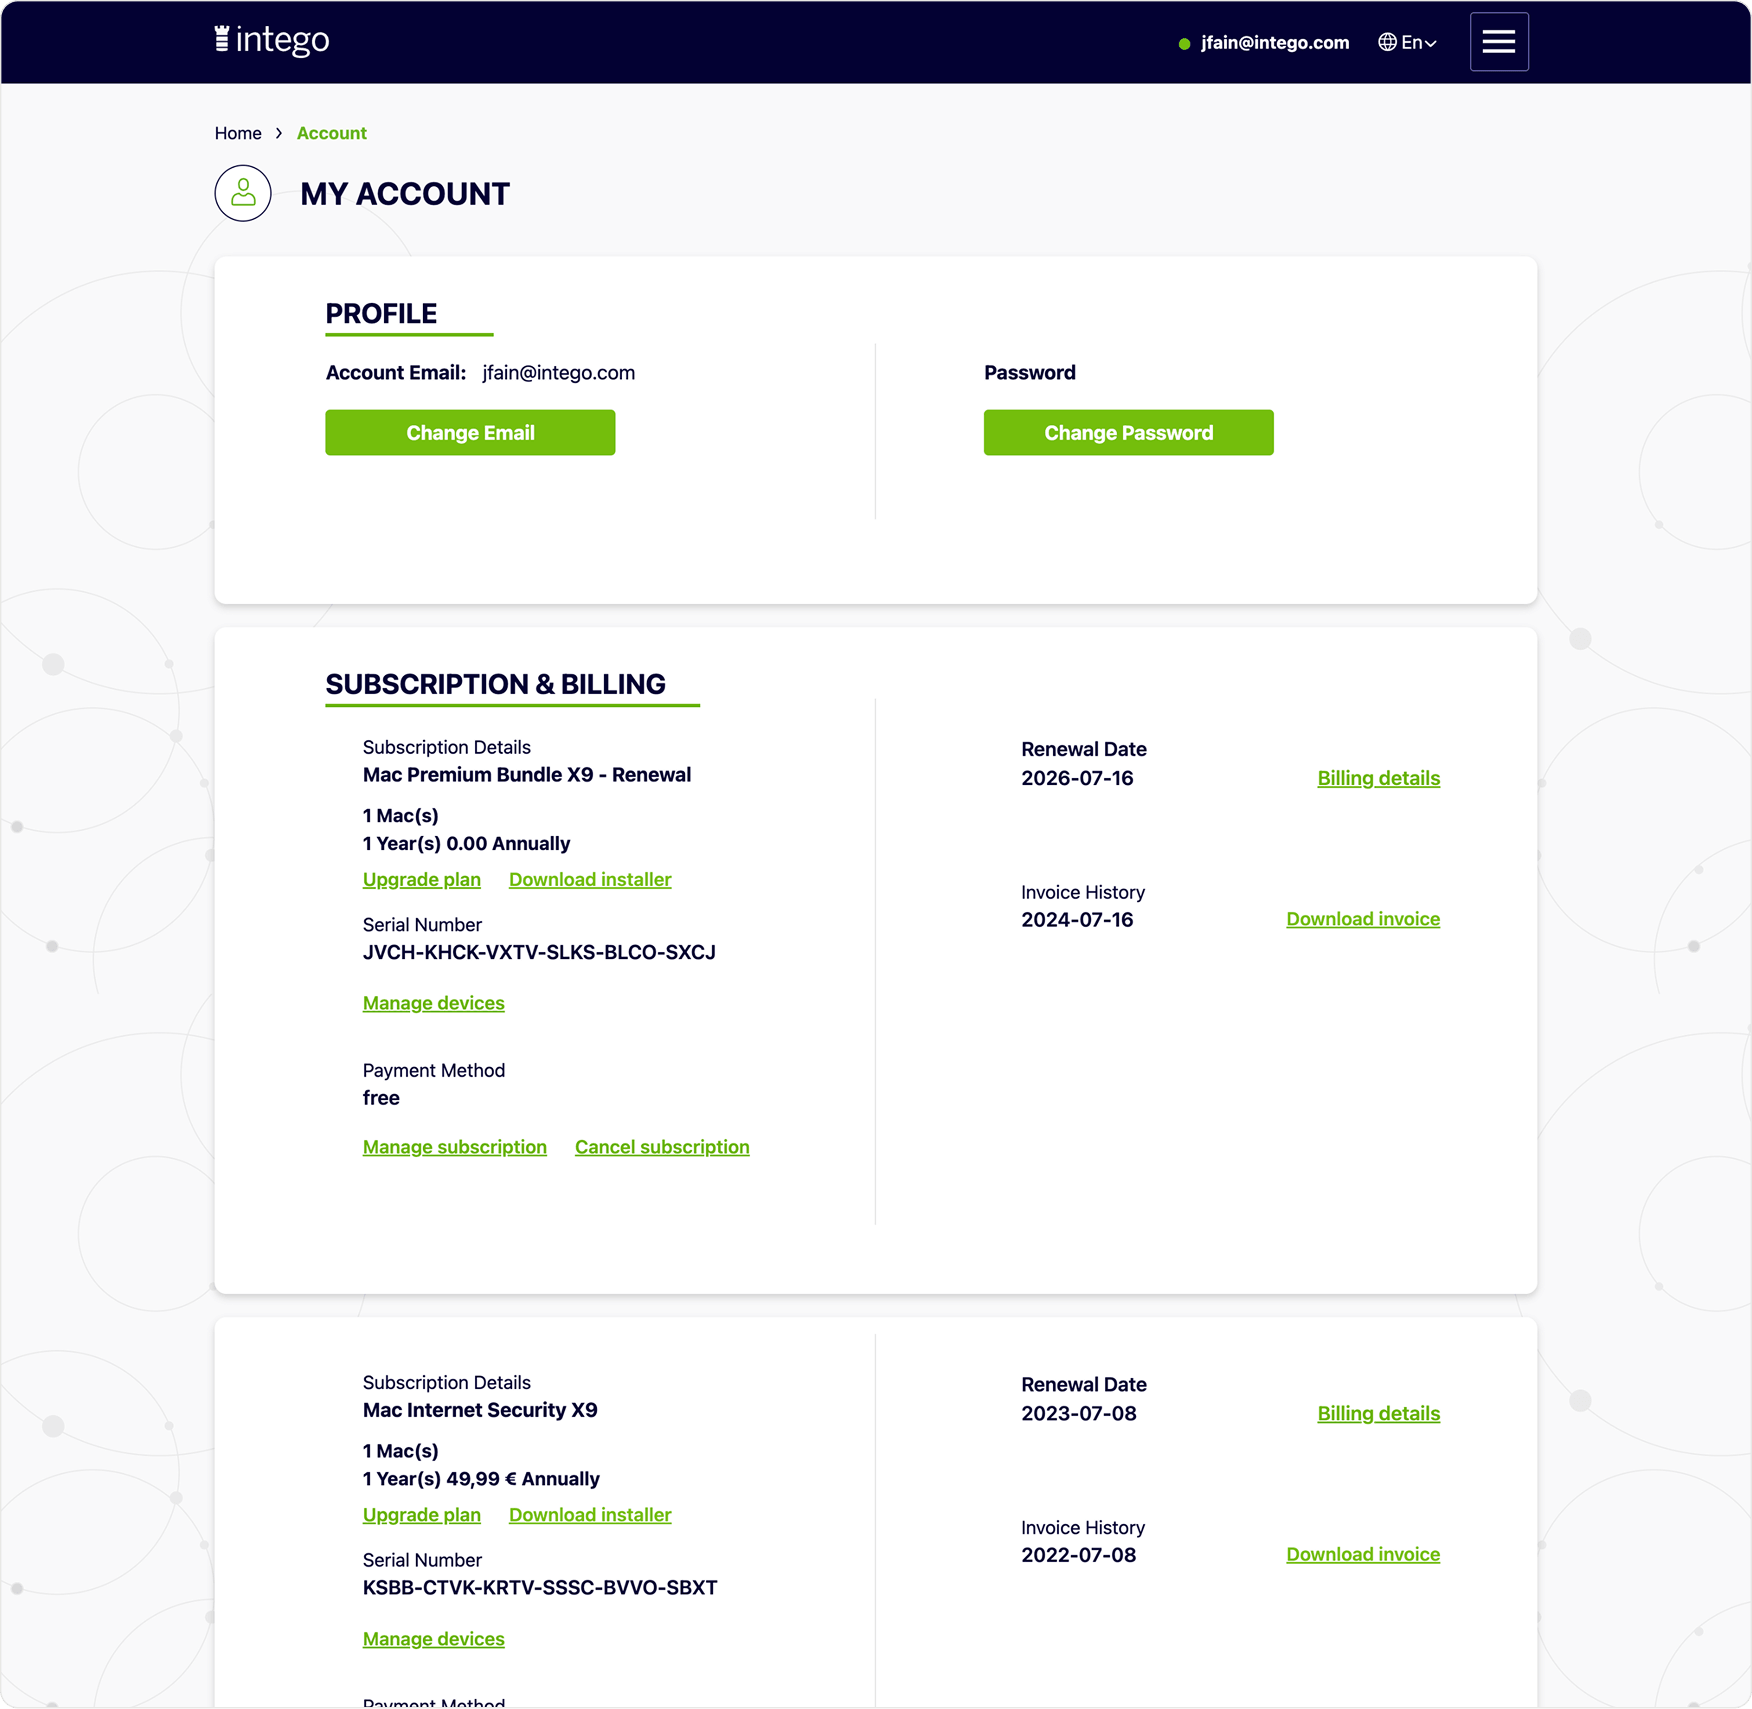The height and width of the screenshot is (1709, 1752).
Task: Open Billing details for 2026-07-16 renewal
Action: click(x=1378, y=778)
